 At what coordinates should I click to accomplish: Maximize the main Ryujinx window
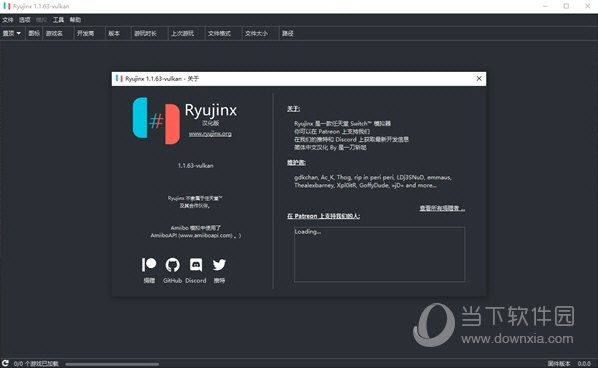tap(566, 6)
